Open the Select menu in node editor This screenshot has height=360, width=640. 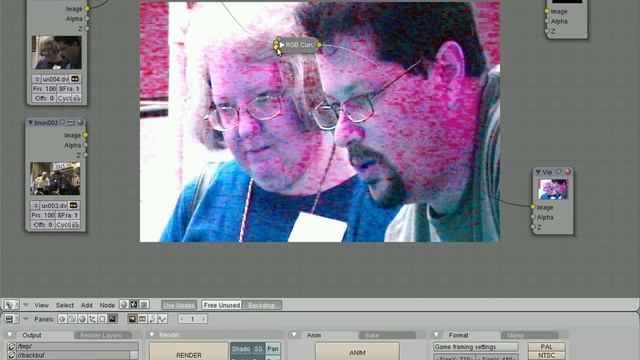click(x=65, y=305)
